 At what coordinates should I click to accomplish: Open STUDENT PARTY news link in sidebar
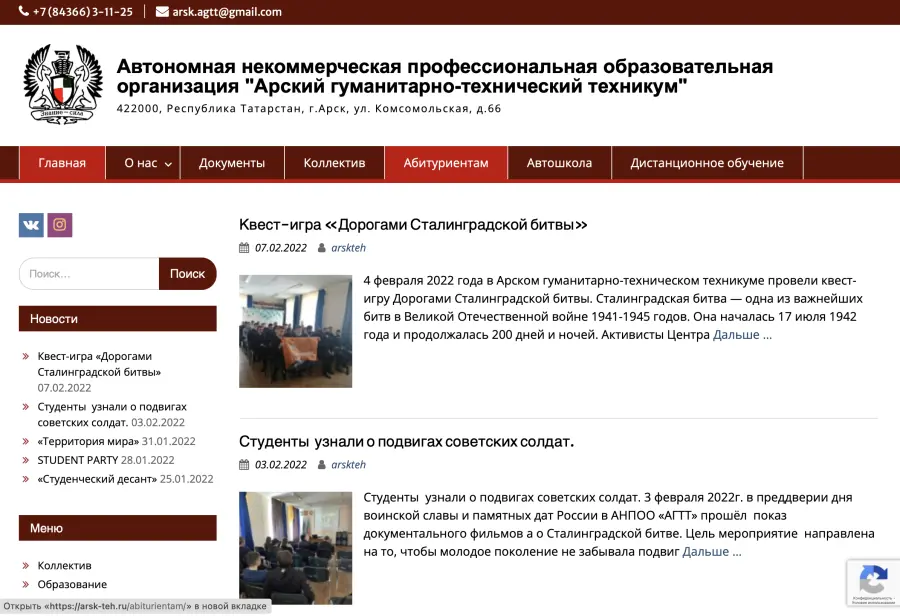[x=77, y=460]
